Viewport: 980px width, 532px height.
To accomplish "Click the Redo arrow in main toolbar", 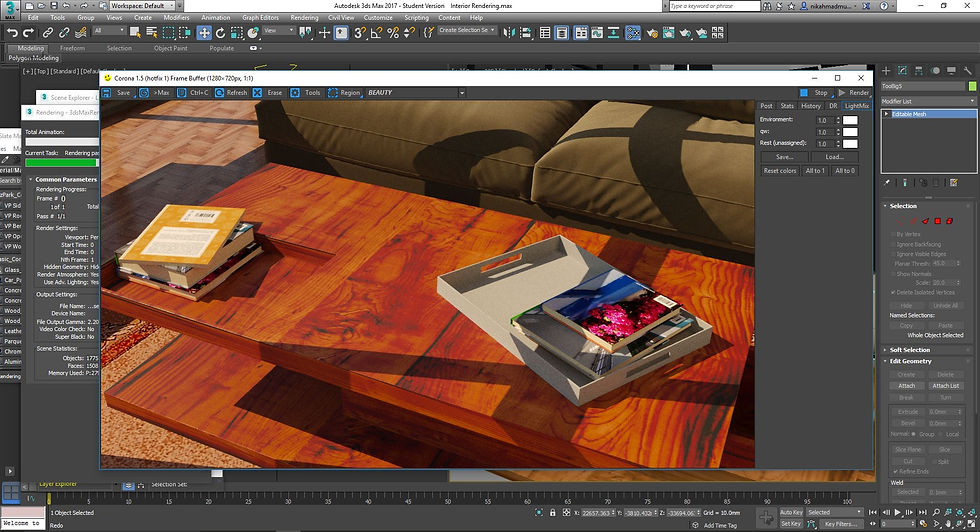I will 28,33.
